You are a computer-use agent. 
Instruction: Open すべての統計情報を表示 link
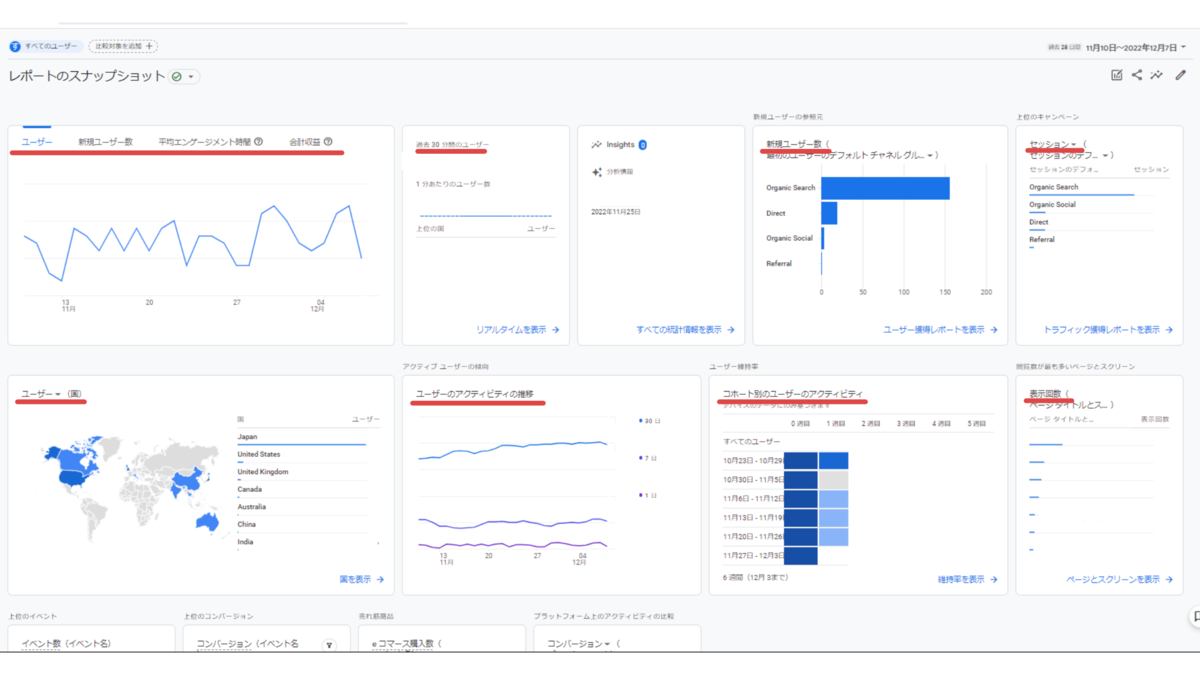pyautogui.click(x=685, y=329)
